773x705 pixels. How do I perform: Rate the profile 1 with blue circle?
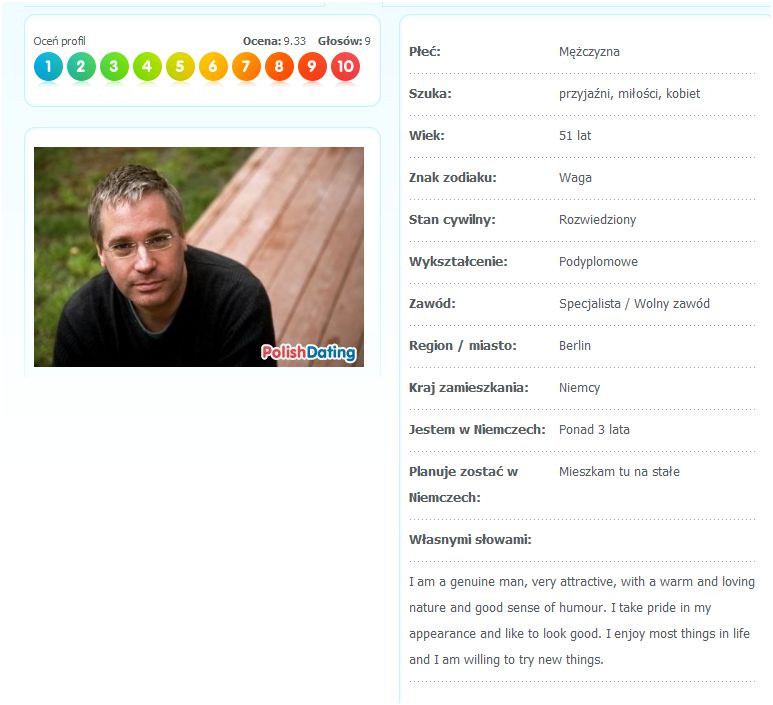click(x=48, y=67)
